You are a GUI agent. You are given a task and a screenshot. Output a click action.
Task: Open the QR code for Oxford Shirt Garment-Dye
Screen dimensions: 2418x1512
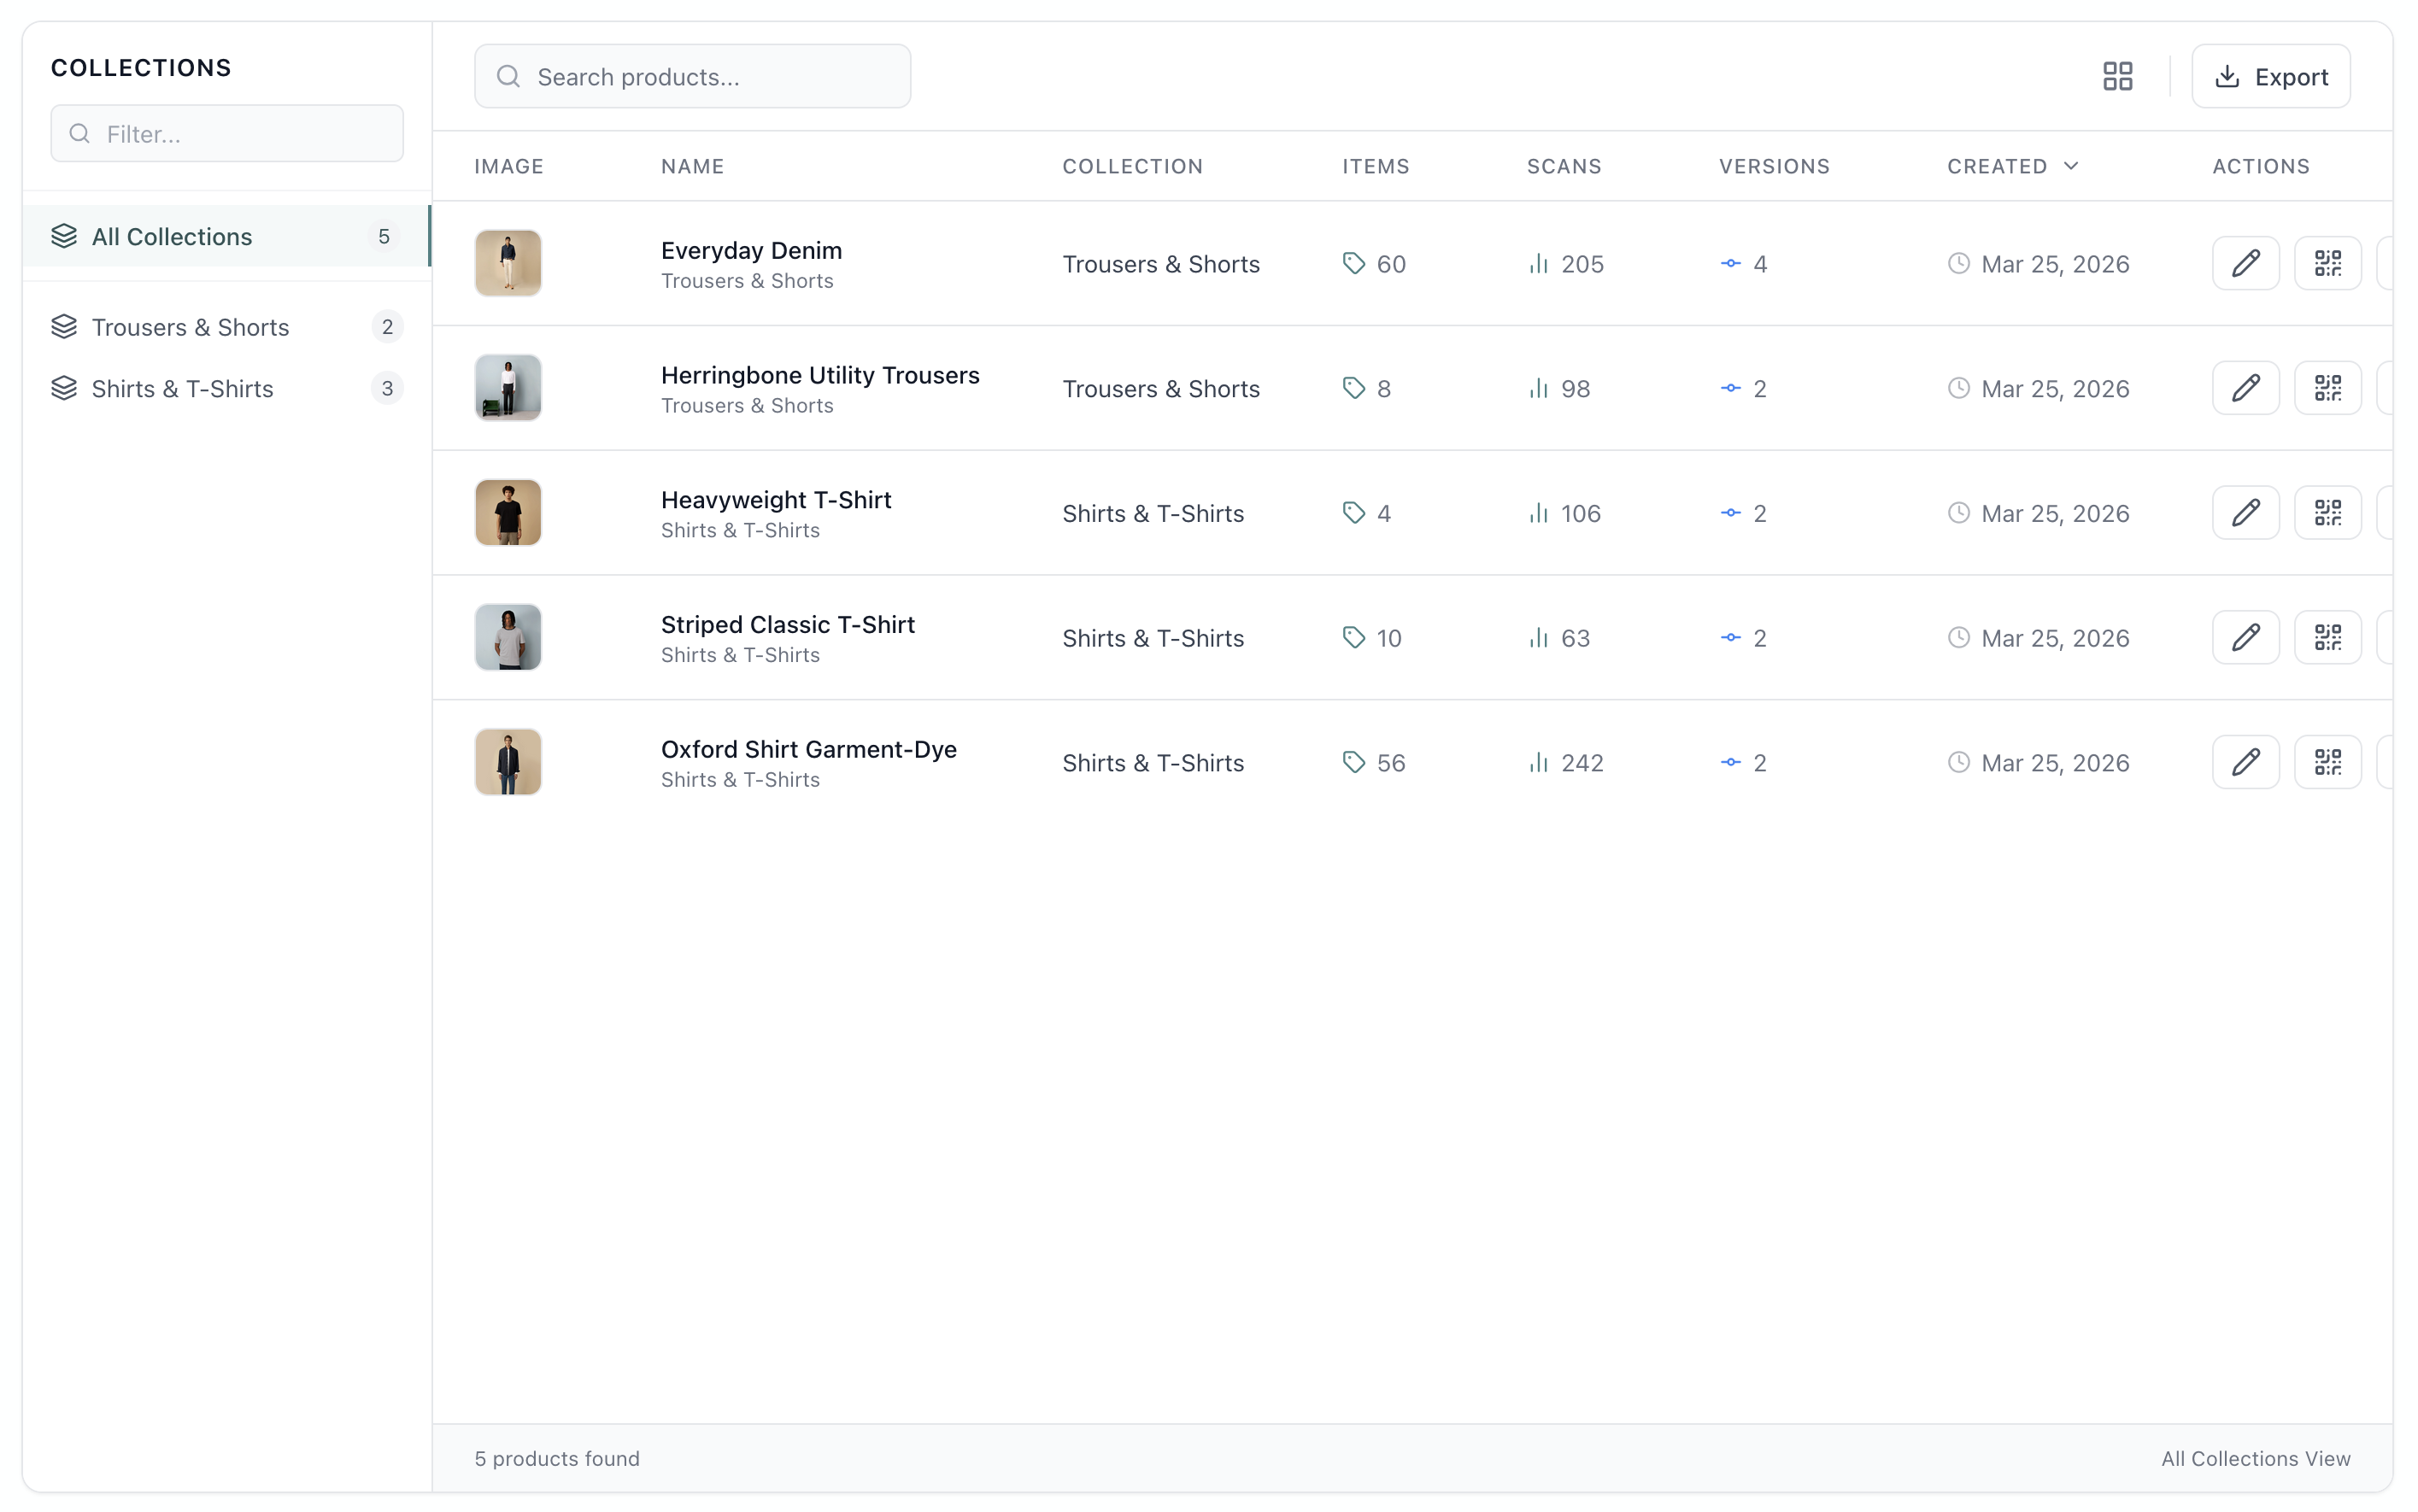(x=2328, y=761)
